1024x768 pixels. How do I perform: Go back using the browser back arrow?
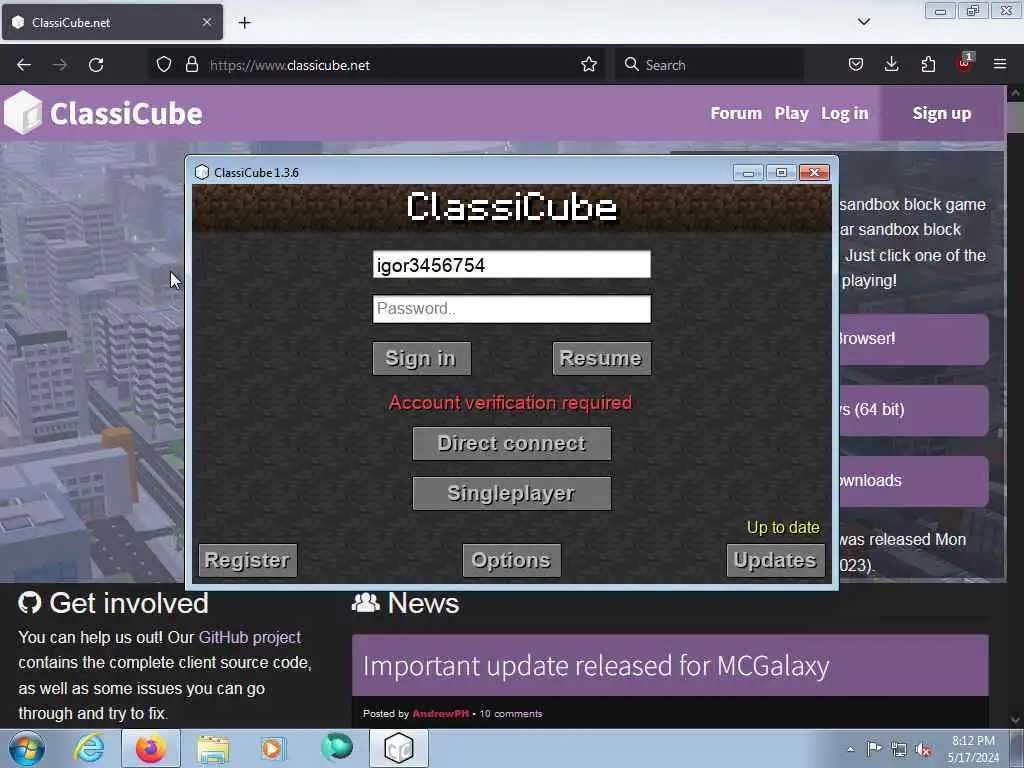pos(24,65)
